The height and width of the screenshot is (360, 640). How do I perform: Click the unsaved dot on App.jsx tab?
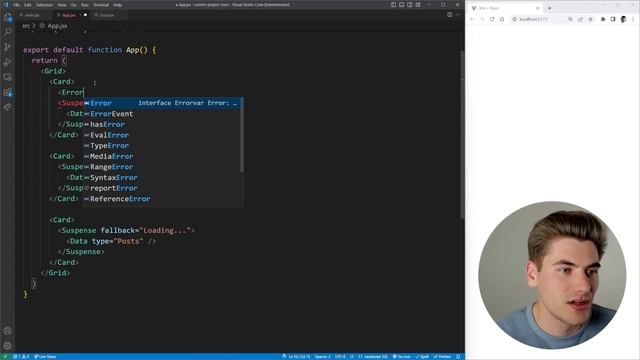coord(85,15)
